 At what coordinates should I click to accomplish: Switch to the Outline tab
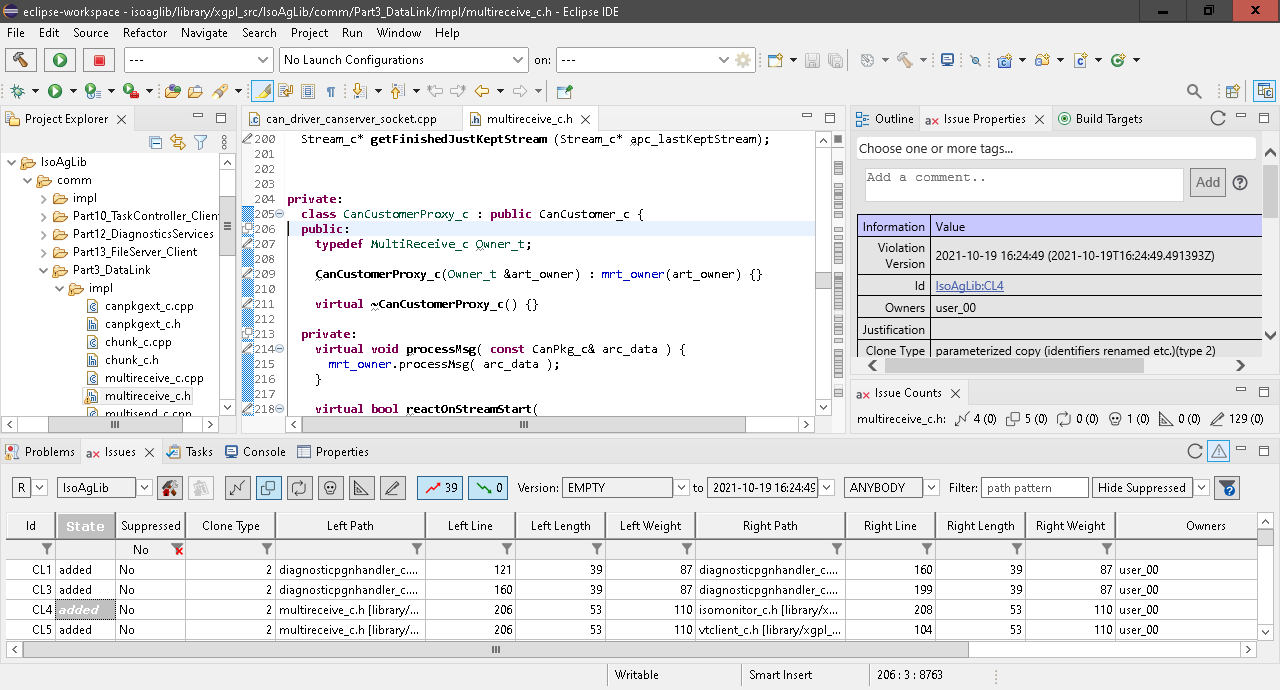pyautogui.click(x=885, y=118)
